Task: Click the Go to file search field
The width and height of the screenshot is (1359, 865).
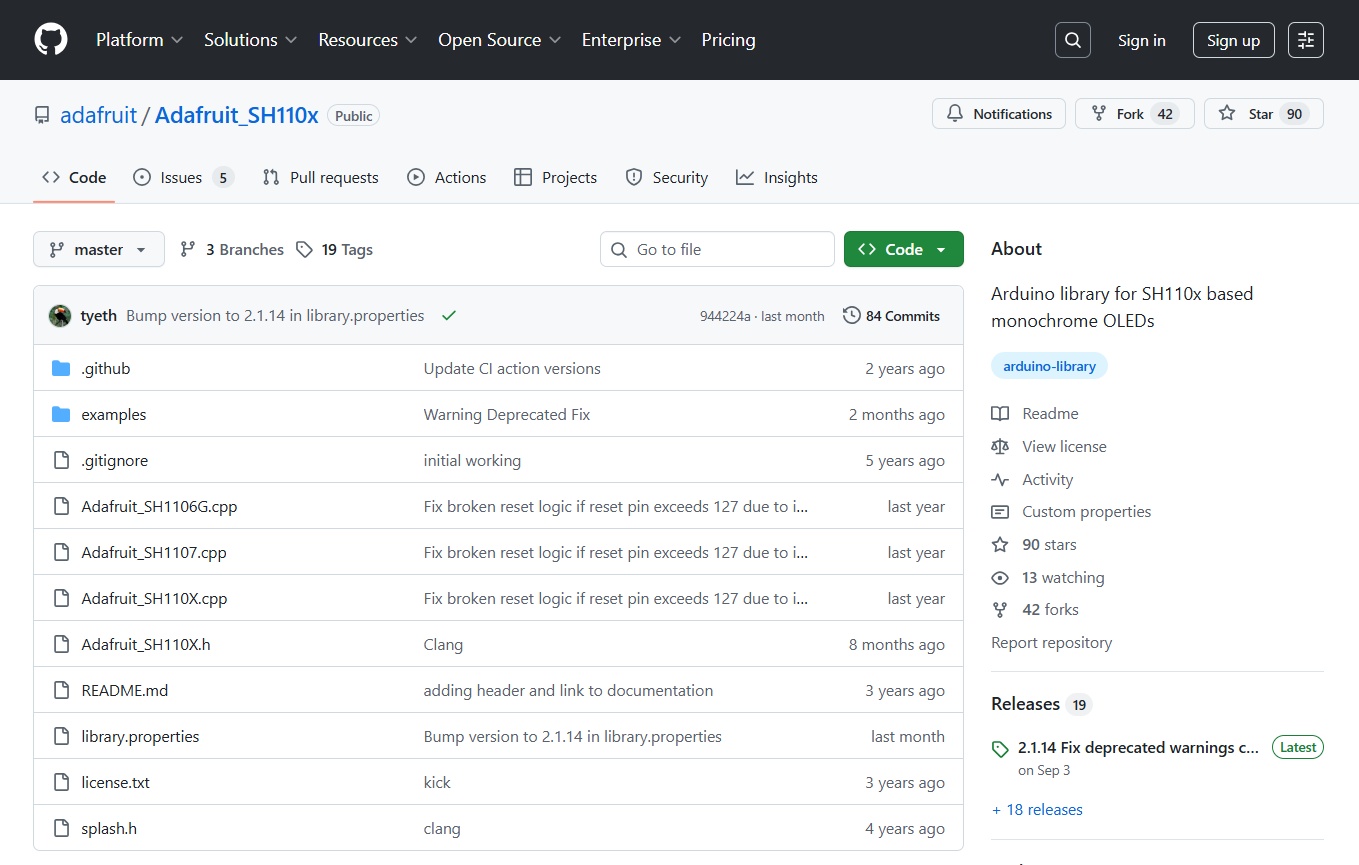Action: (717, 250)
